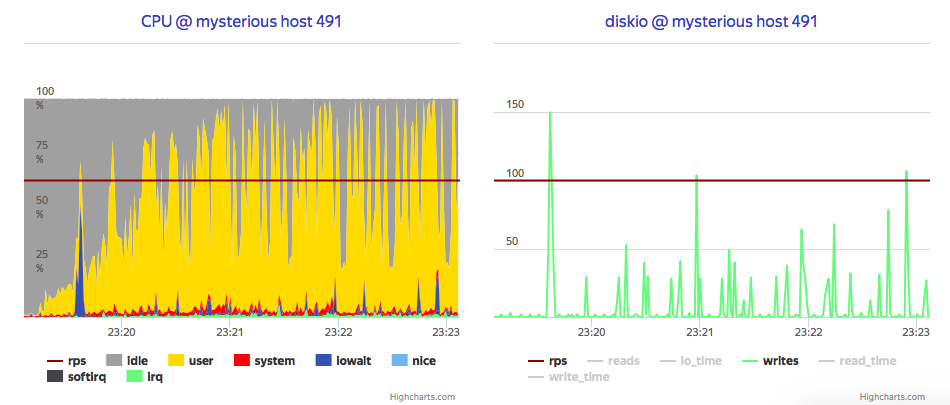Click gray idle color swatch in CPU legend
The width and height of the screenshot is (950, 405).
pos(115,361)
